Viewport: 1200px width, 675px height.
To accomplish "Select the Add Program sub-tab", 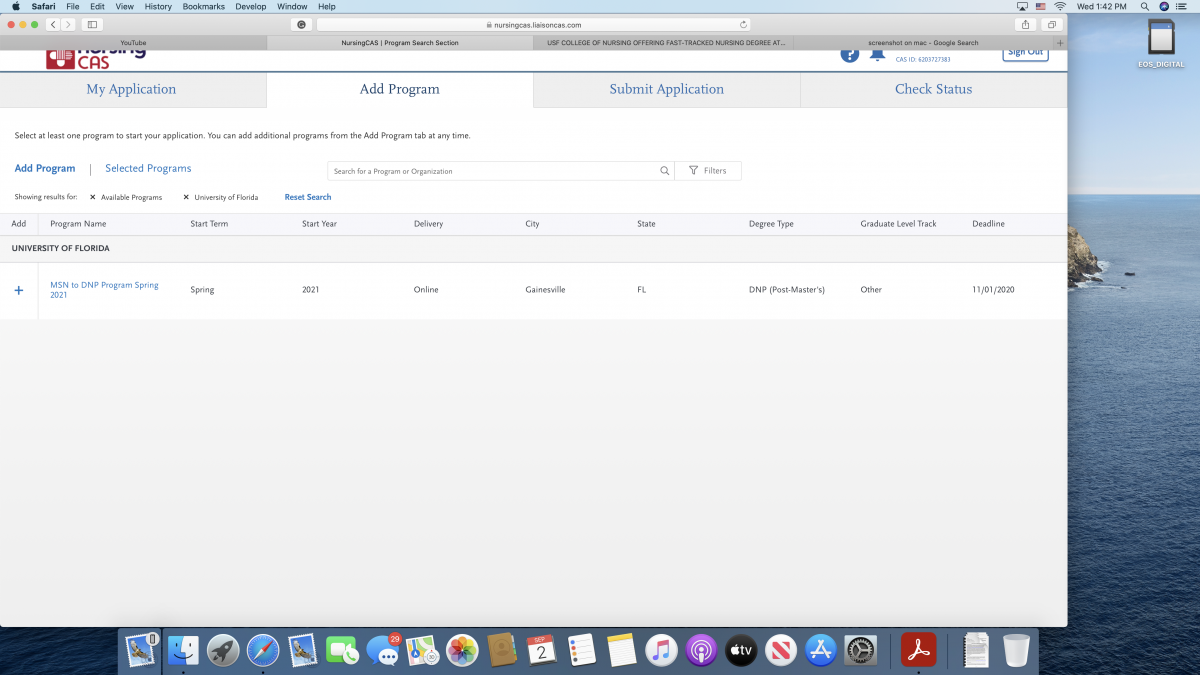I will (45, 169).
